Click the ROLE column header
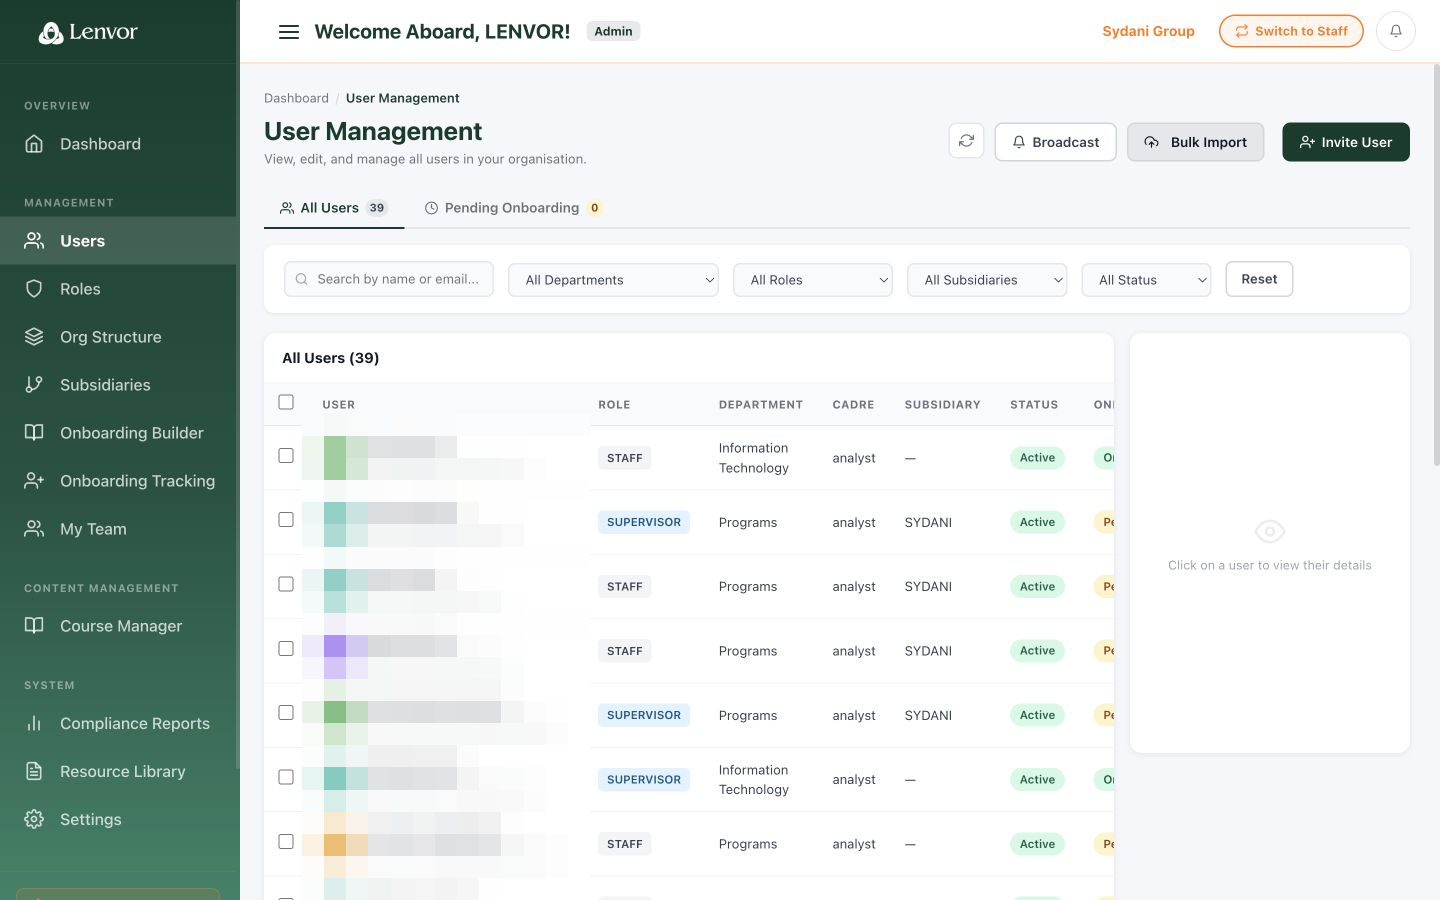This screenshot has height=900, width=1440. coord(614,405)
